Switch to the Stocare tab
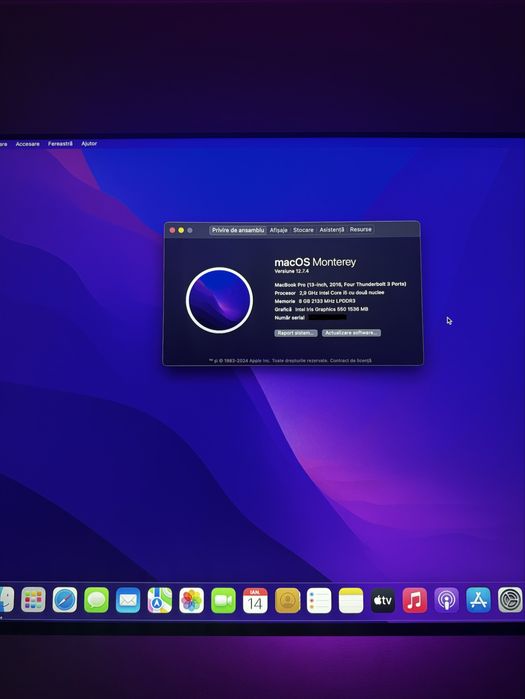 303,230
